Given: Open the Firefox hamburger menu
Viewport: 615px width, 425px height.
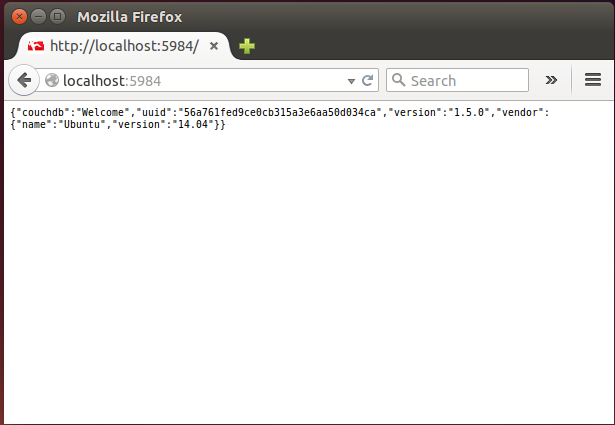Looking at the screenshot, I should click(x=592, y=80).
